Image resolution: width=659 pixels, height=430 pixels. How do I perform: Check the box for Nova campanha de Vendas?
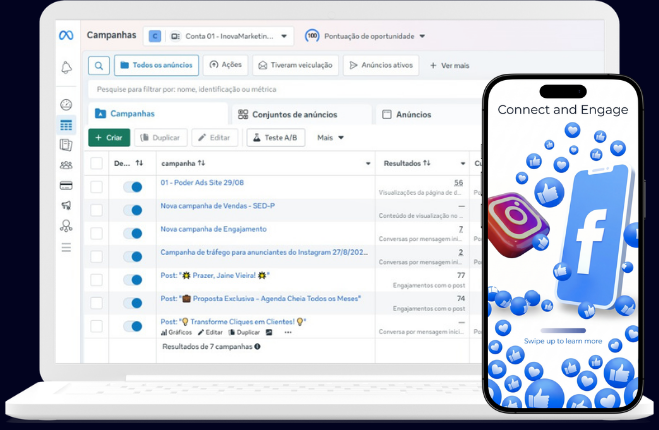(x=96, y=210)
